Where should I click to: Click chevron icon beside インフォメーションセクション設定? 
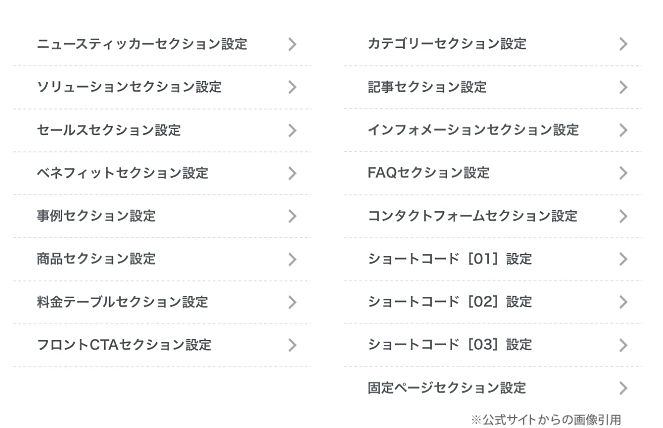tap(623, 130)
